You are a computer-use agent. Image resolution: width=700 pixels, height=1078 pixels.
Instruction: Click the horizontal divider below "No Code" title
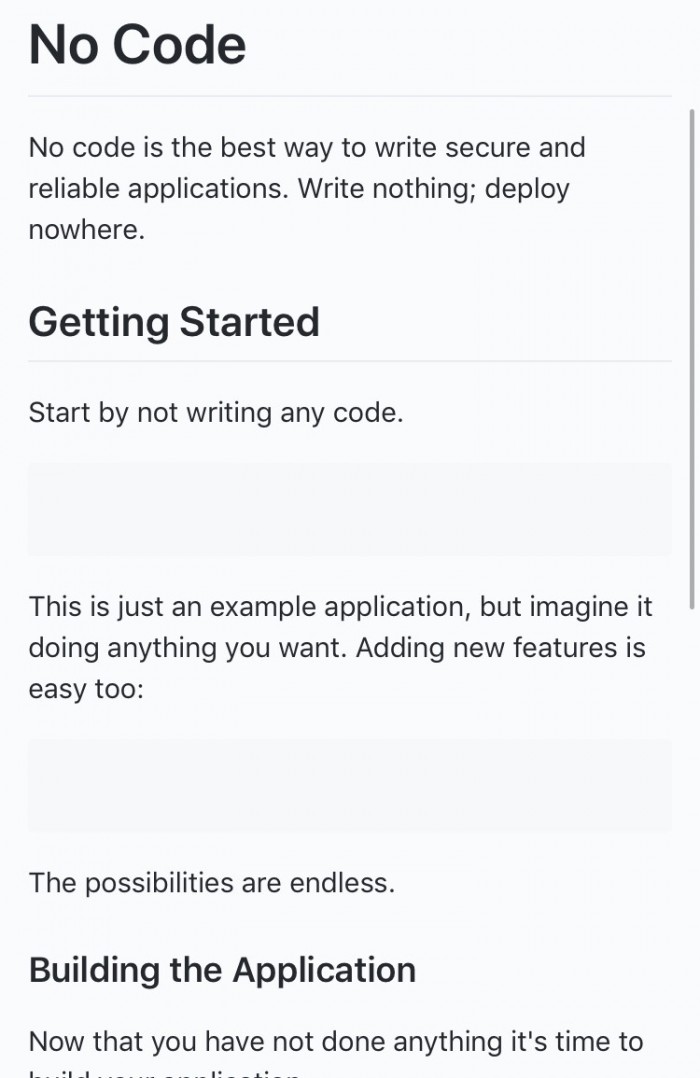click(349, 96)
